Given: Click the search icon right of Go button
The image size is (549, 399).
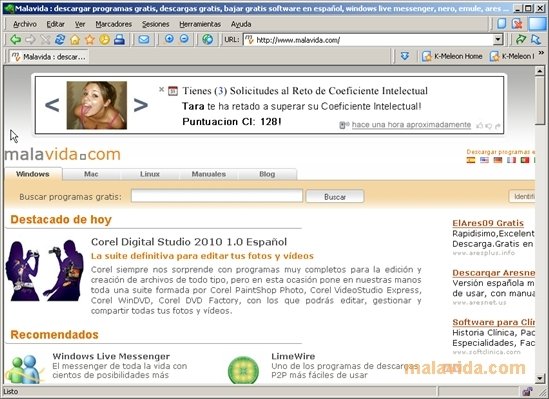Looking at the screenshot, I should [536, 40].
